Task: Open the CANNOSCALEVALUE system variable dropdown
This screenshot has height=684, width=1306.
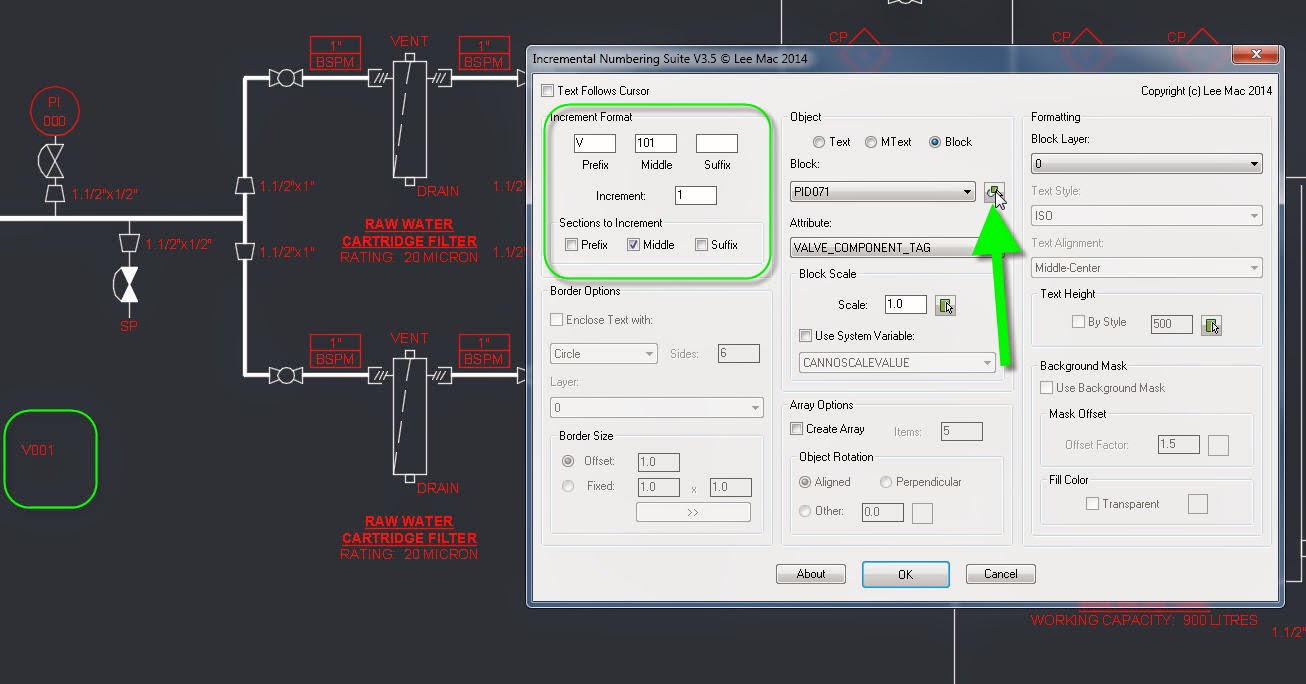Action: pos(898,363)
